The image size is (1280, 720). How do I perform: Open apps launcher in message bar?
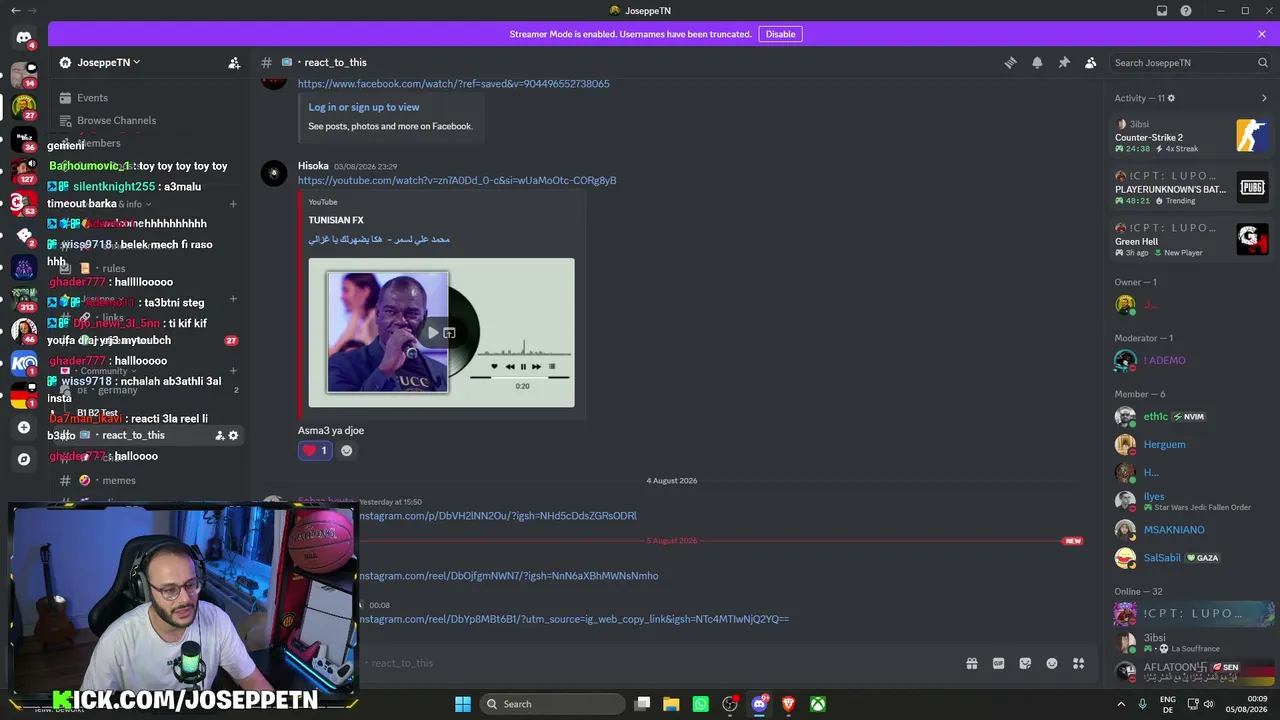pos(1079,663)
